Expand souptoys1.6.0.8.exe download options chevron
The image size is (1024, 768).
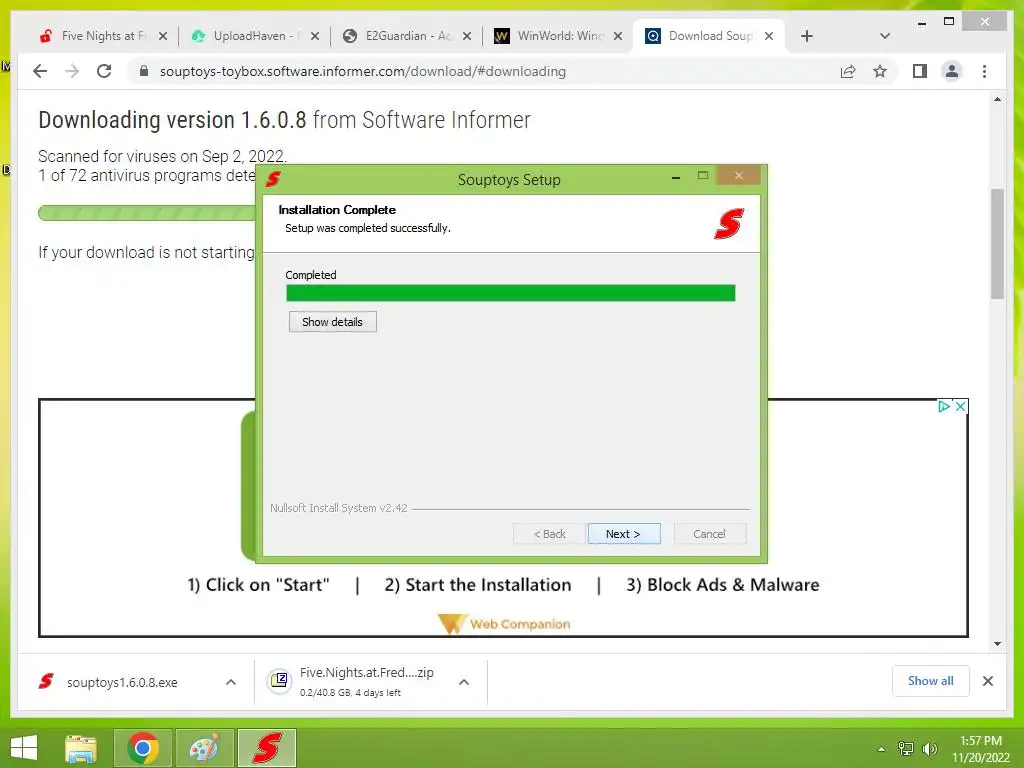point(231,682)
